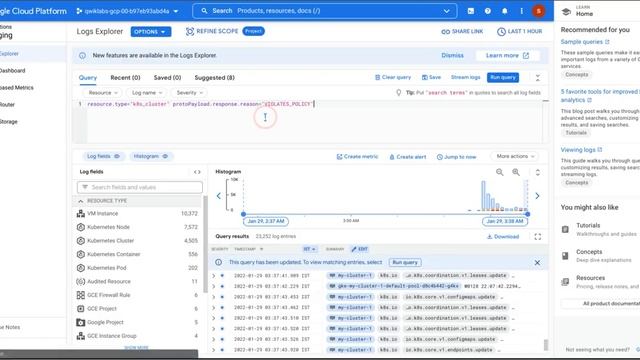The image size is (640, 360).
Task: Click the Refine Scope icon
Action: click(190, 31)
